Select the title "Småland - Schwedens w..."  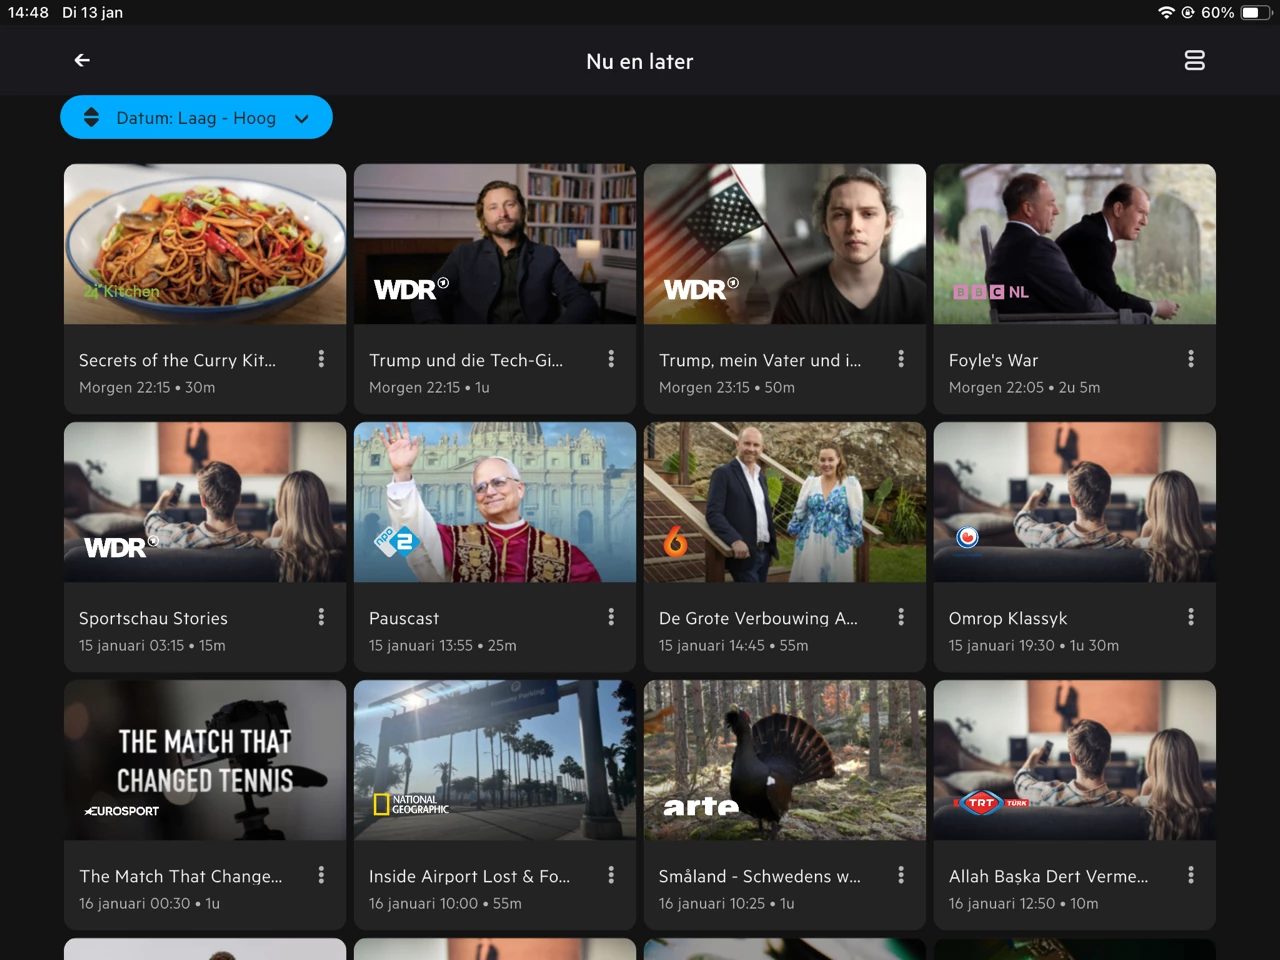point(760,876)
